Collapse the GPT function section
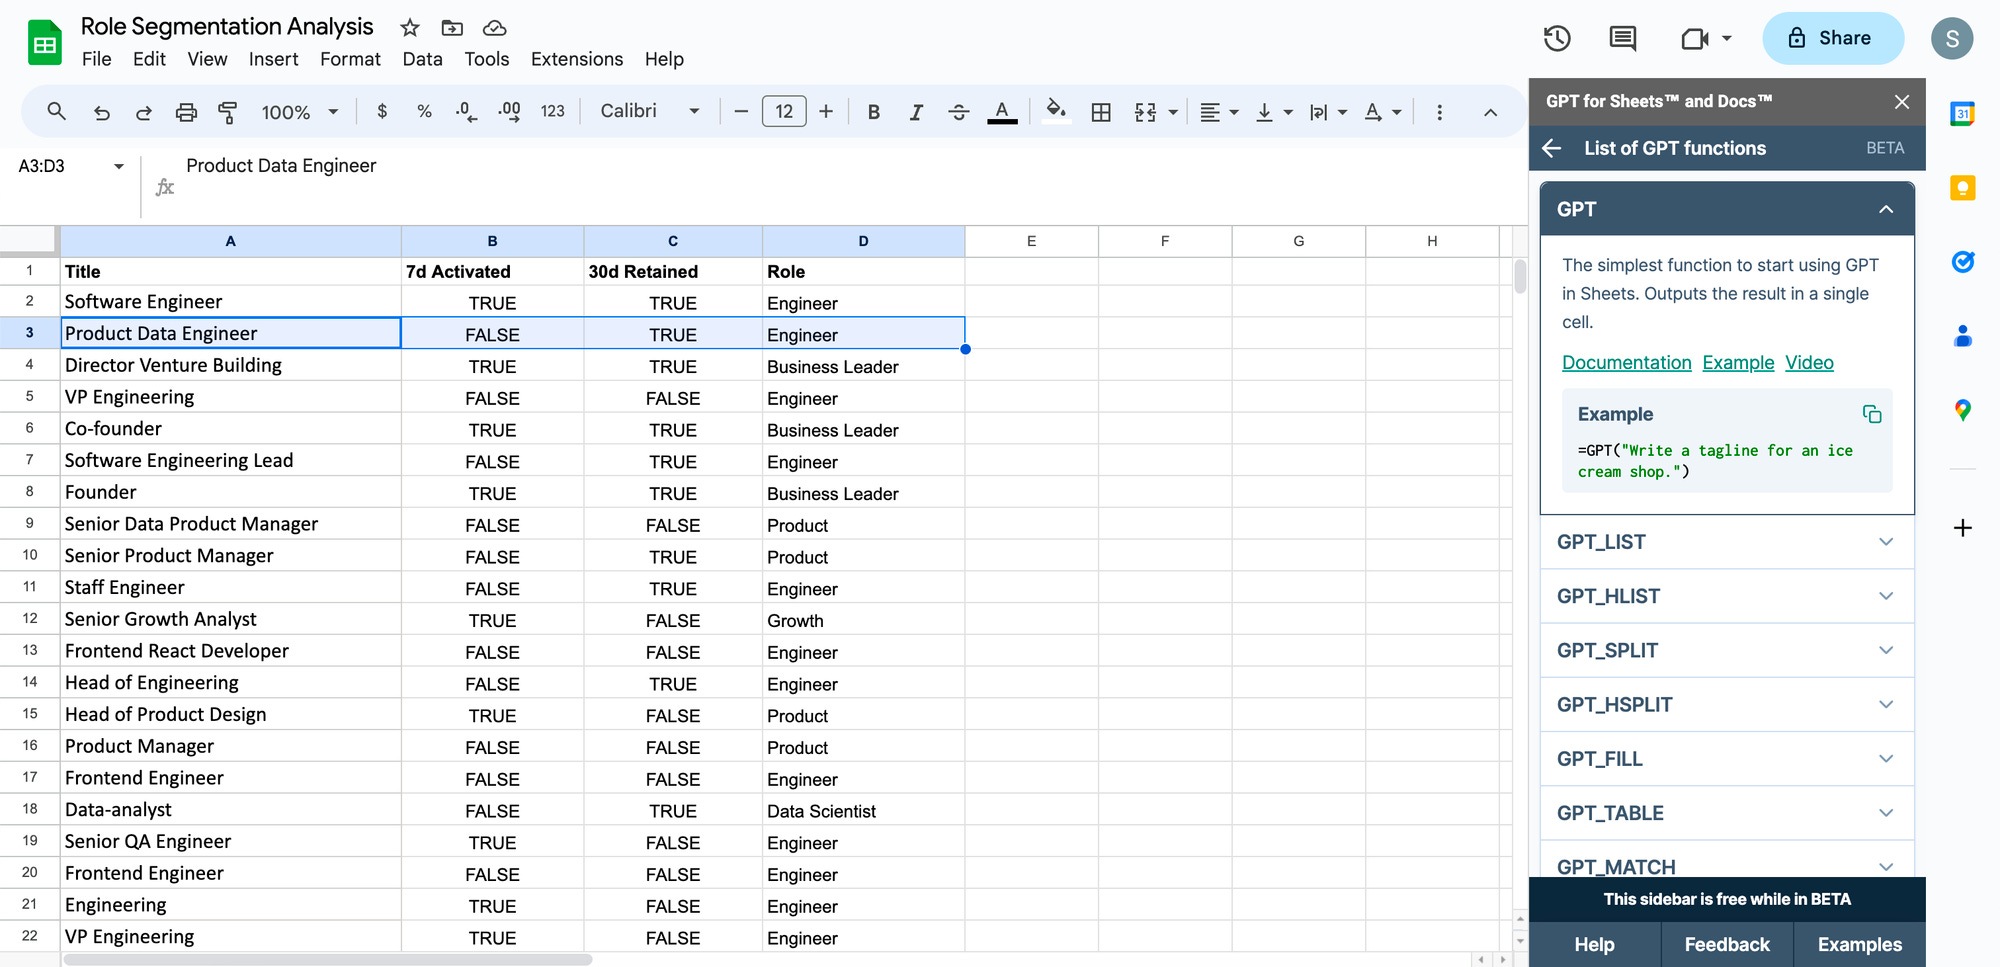 pos(1885,209)
